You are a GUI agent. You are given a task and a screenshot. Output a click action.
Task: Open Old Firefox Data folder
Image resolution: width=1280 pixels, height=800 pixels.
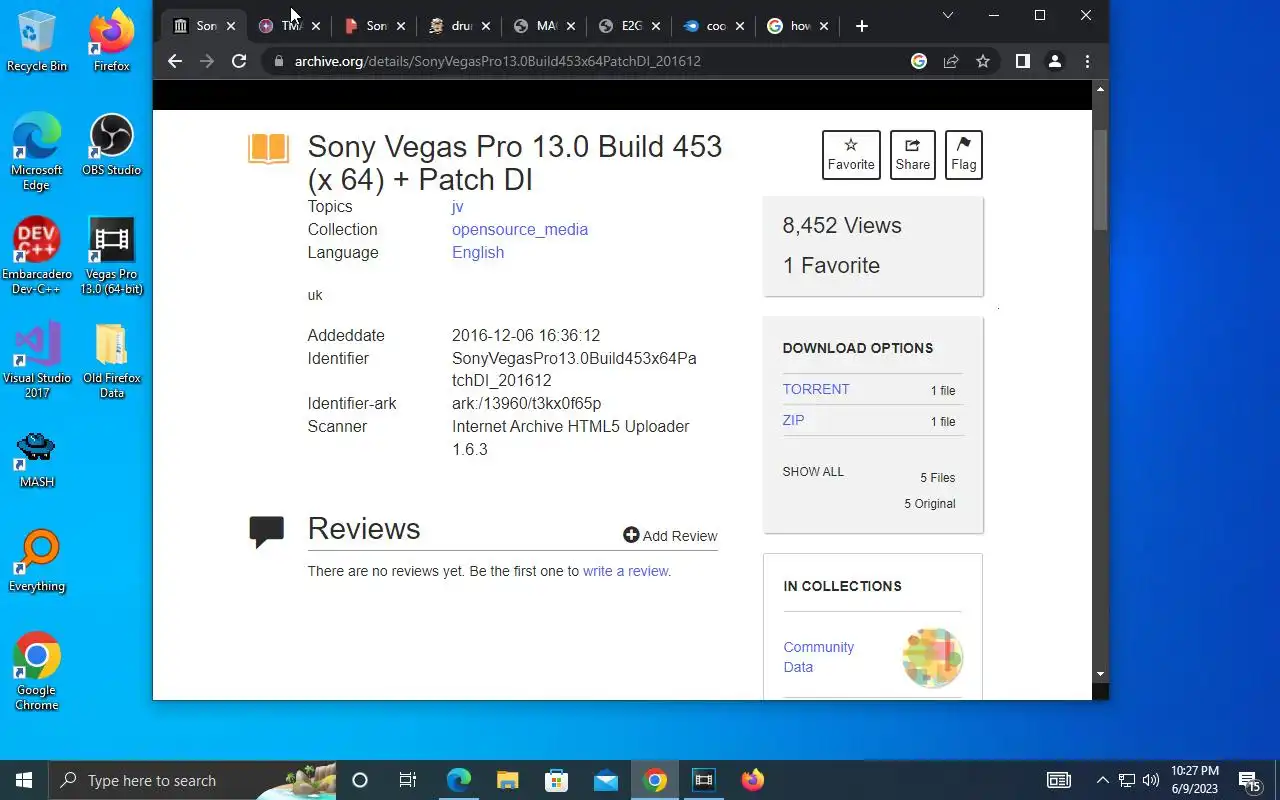click(111, 360)
